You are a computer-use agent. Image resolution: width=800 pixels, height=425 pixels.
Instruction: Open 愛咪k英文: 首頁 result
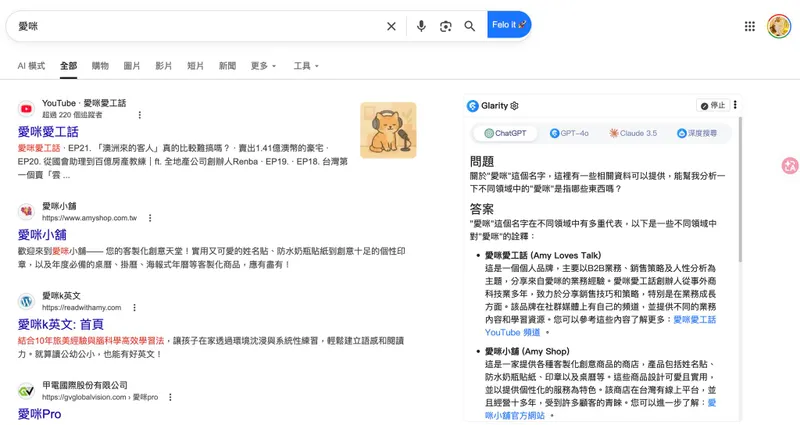coord(61,324)
